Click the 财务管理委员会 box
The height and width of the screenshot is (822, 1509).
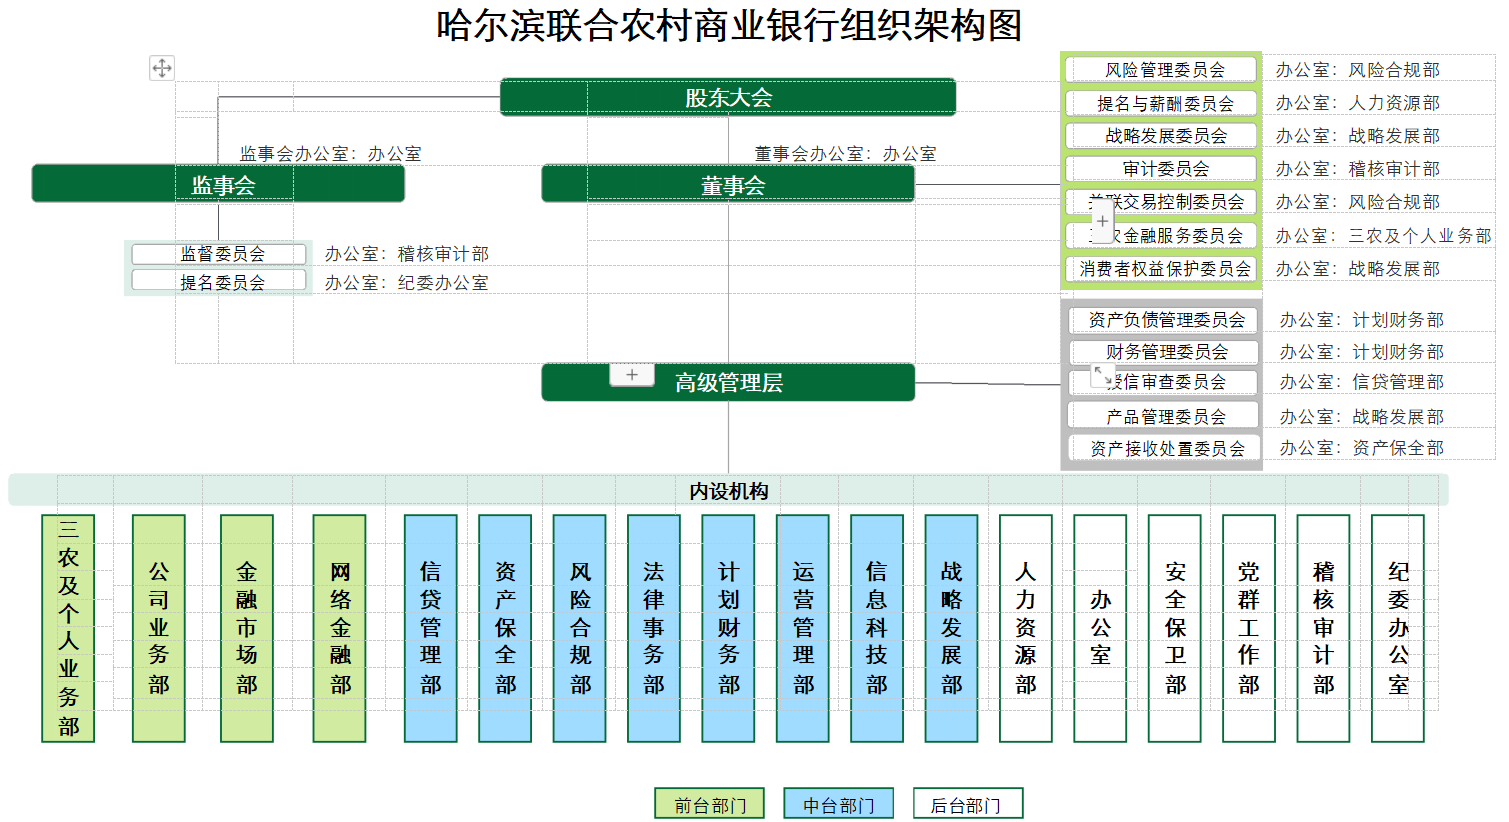click(1164, 352)
